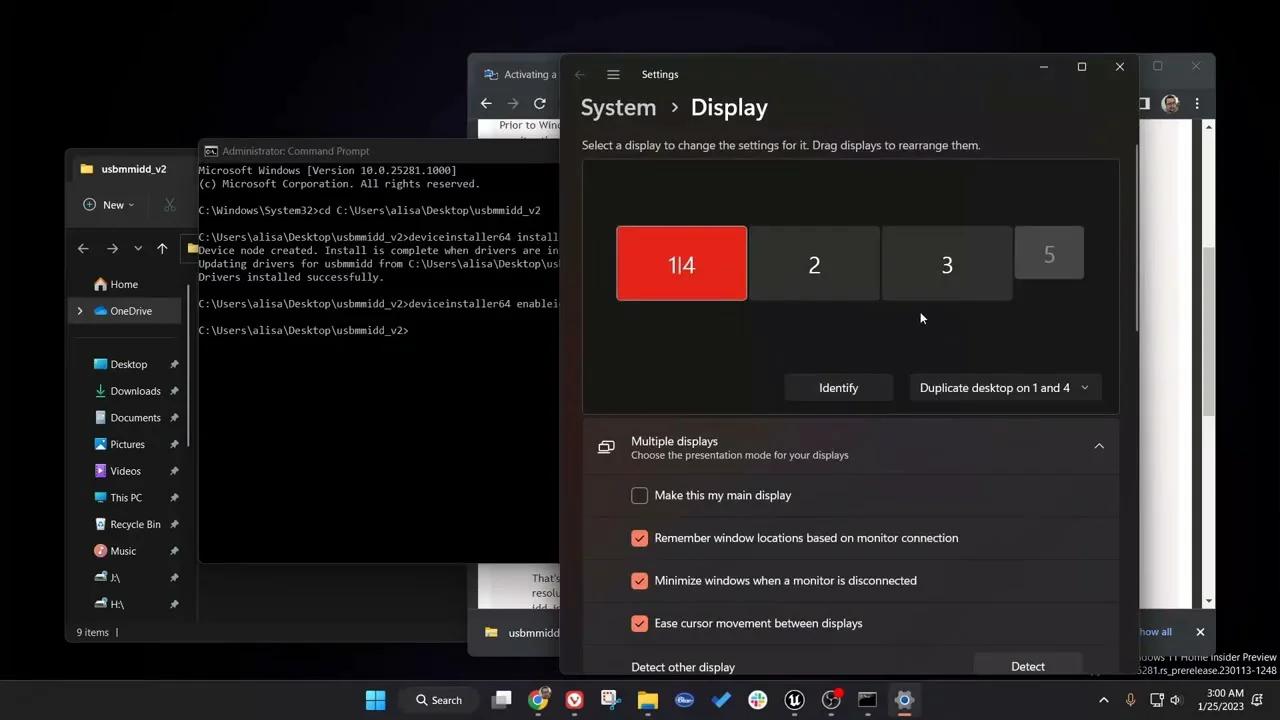This screenshot has height=720, width=1280.
Task: Select display 2 in the arrangement
Action: (814, 264)
